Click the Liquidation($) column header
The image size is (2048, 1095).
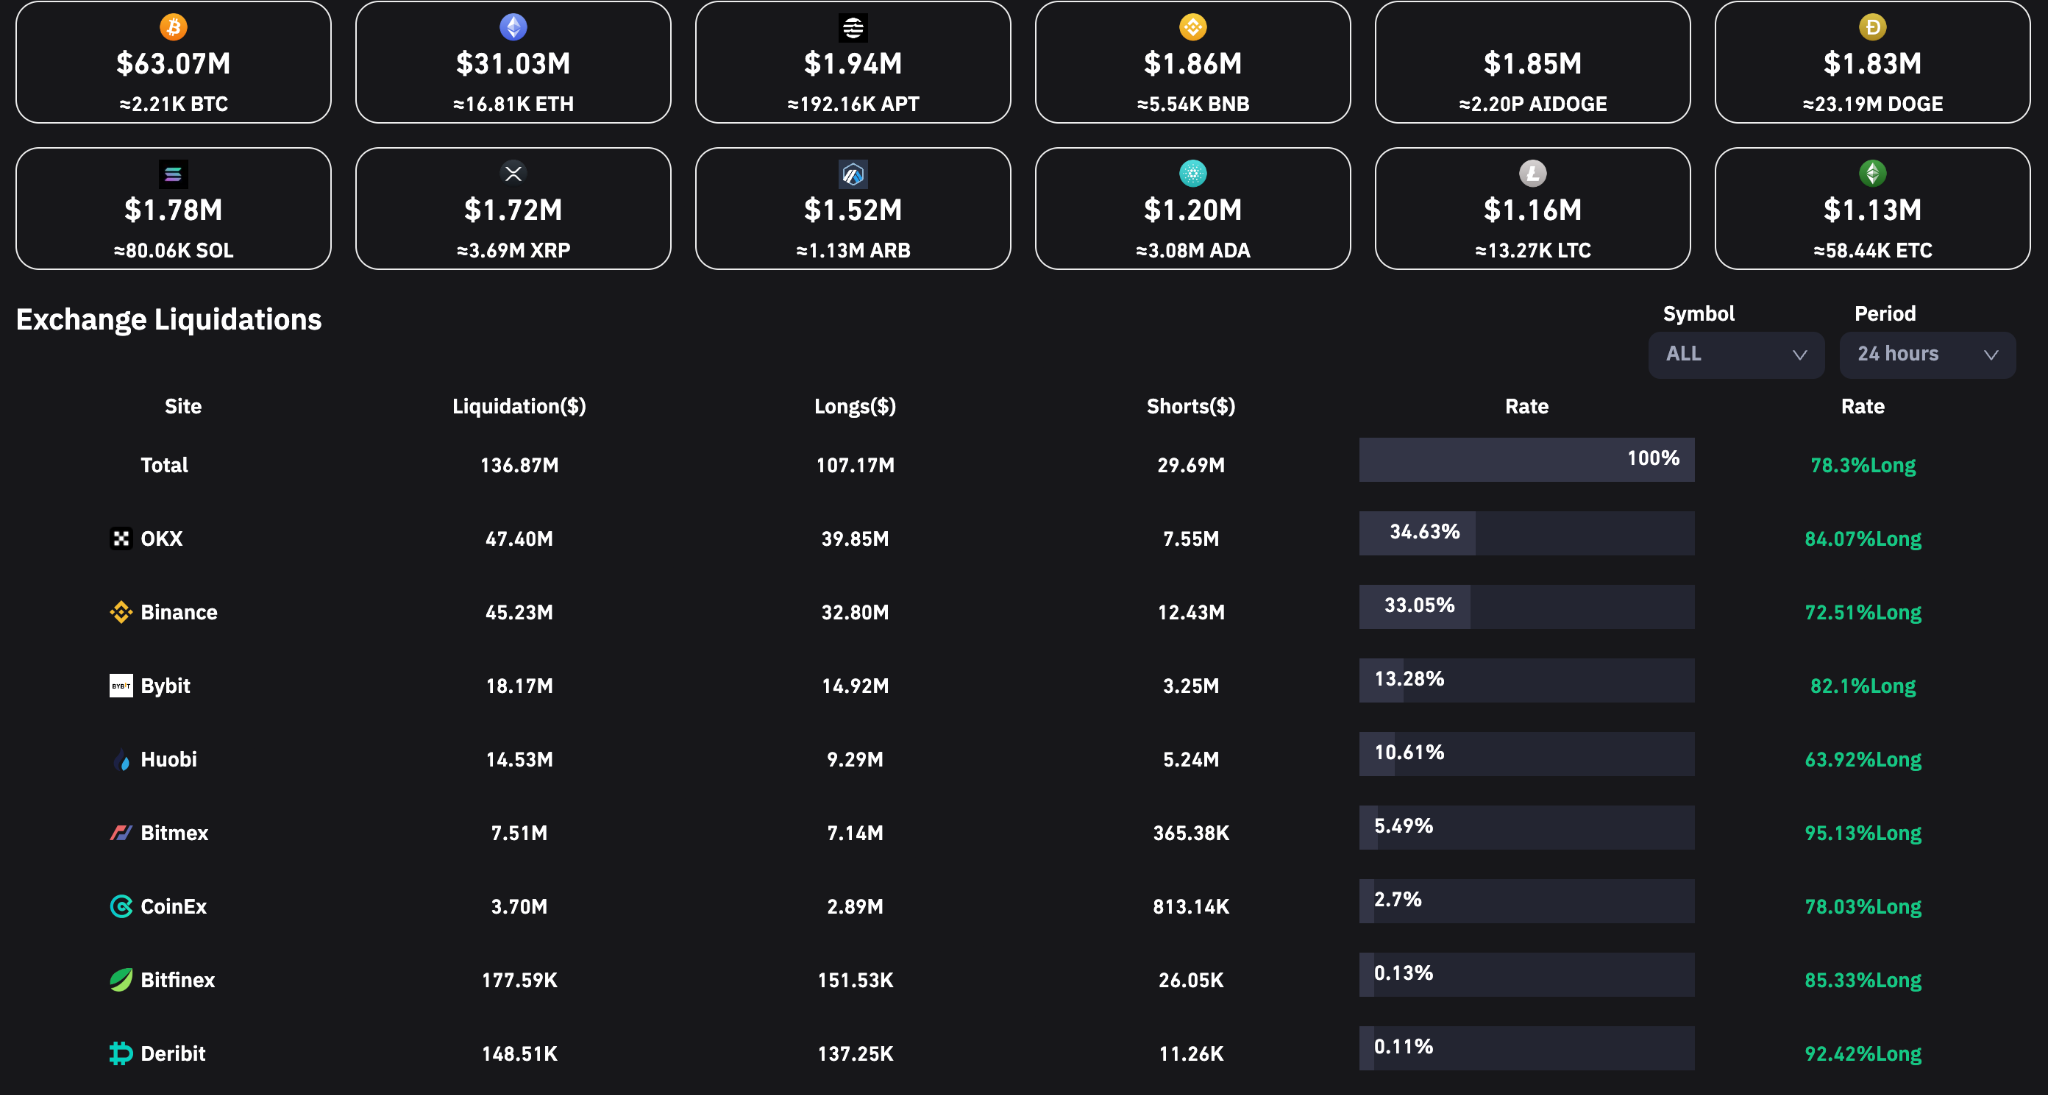pos(519,406)
